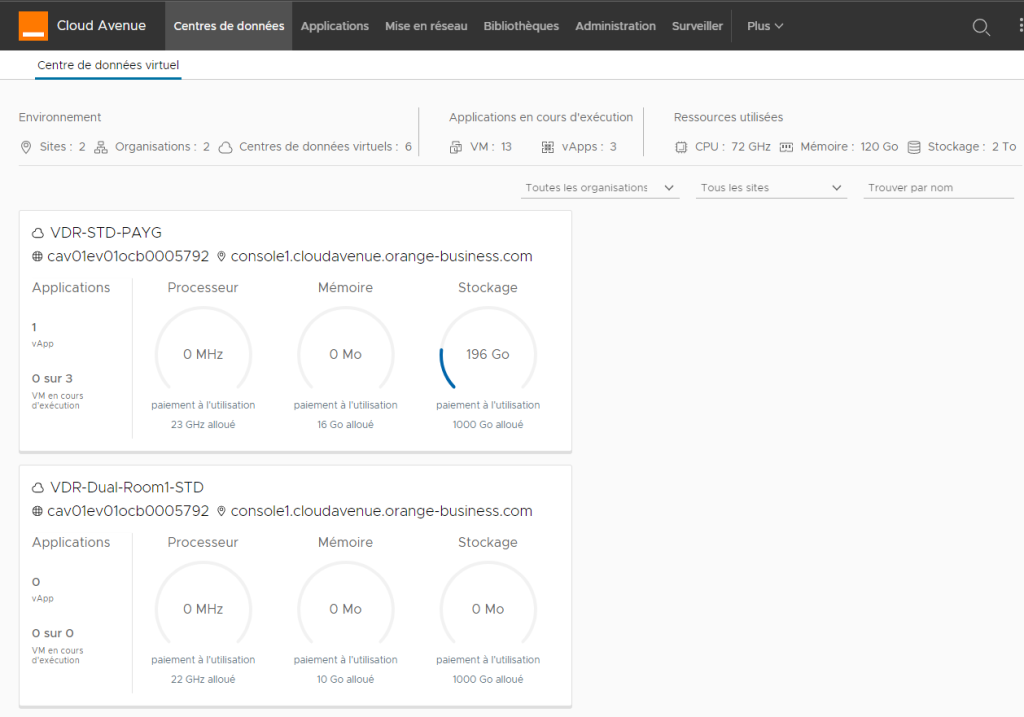
Task: Click "23 GHz alloué" text
Action: pos(203,424)
